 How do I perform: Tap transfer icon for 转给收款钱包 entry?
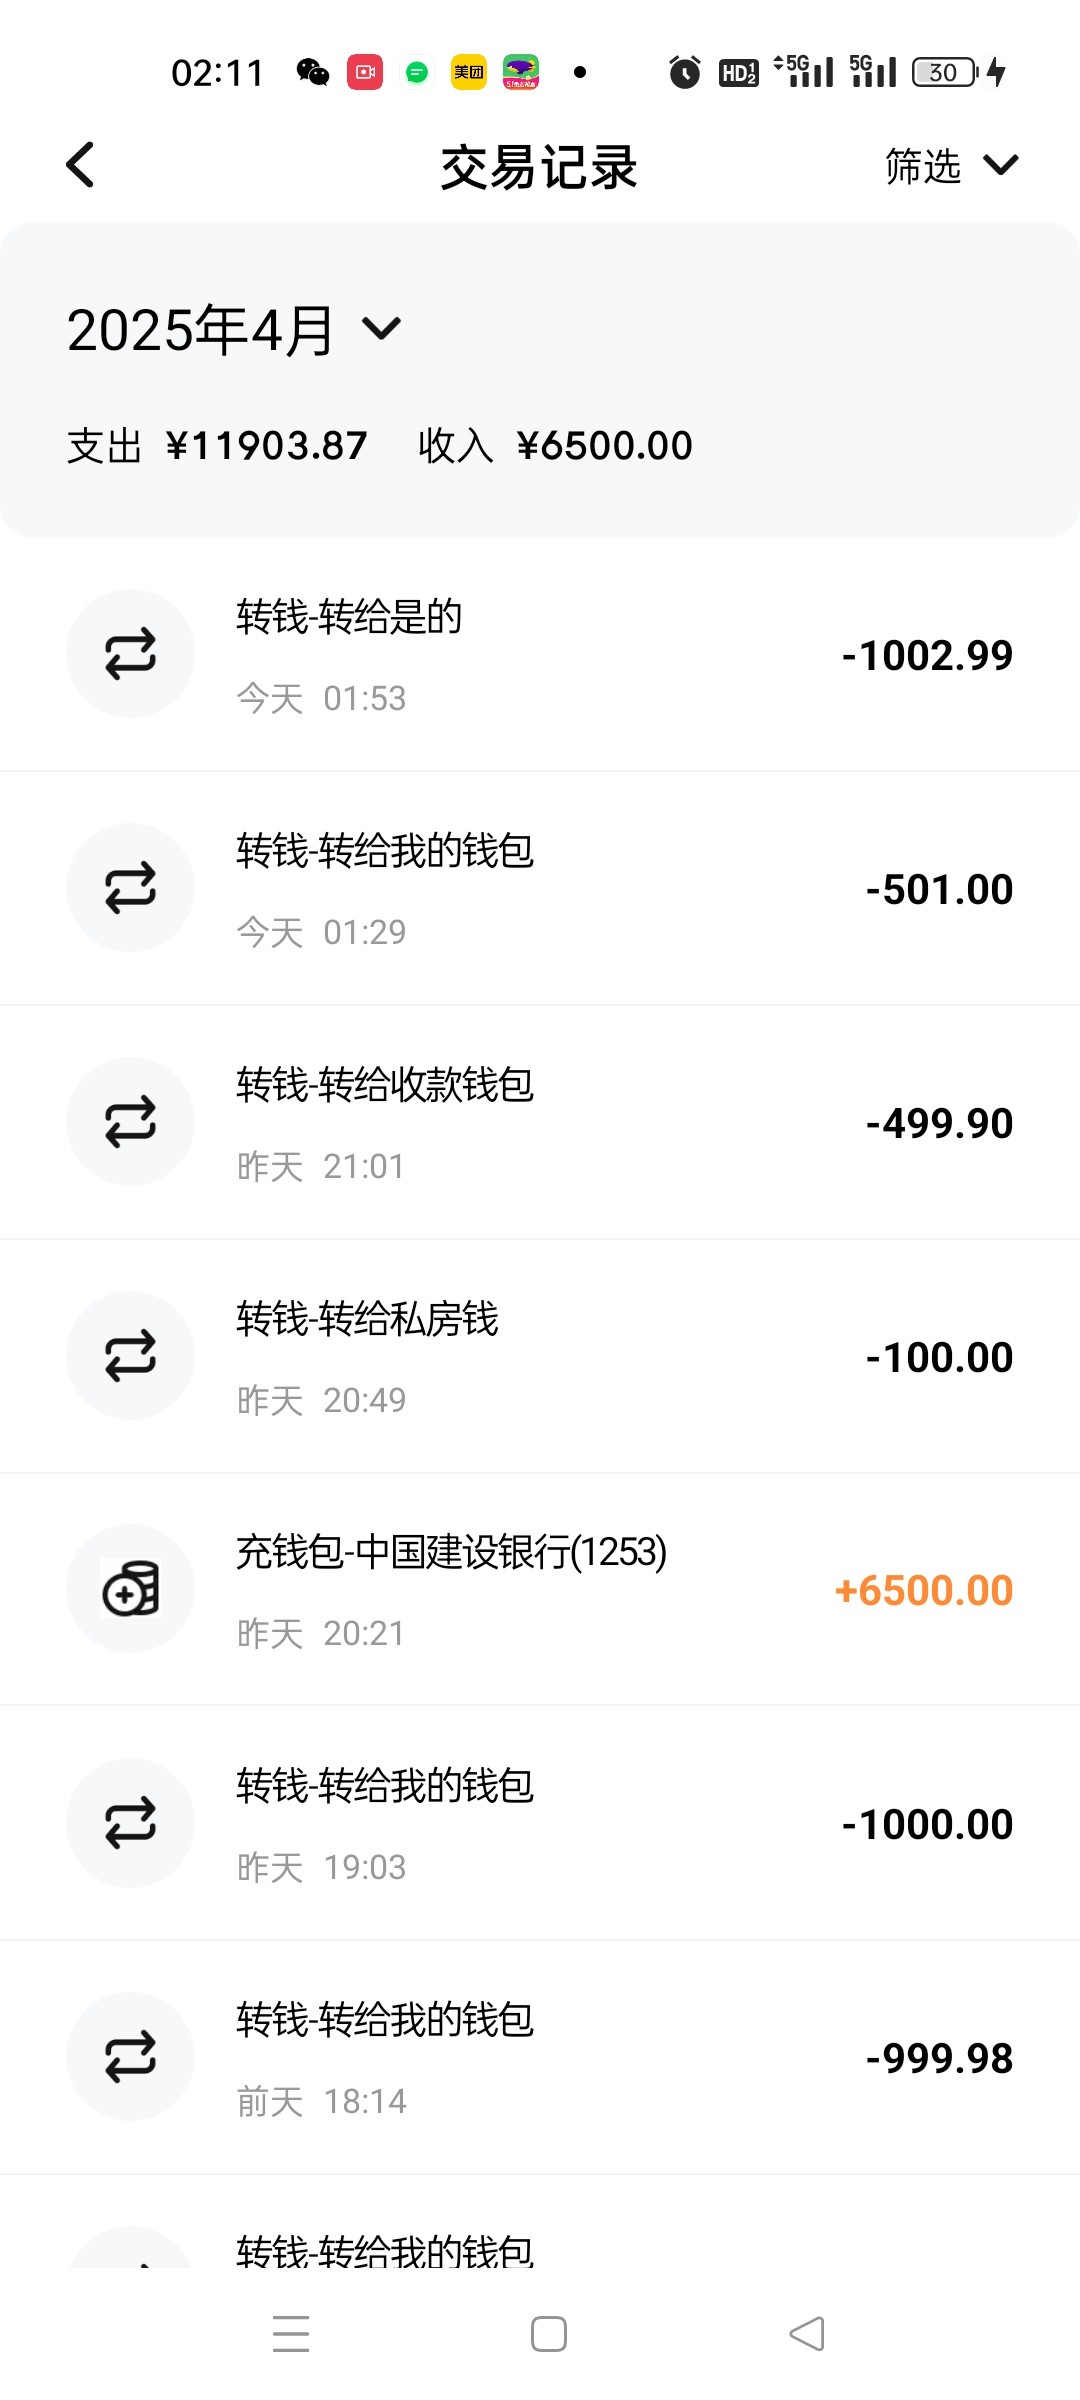point(130,1122)
